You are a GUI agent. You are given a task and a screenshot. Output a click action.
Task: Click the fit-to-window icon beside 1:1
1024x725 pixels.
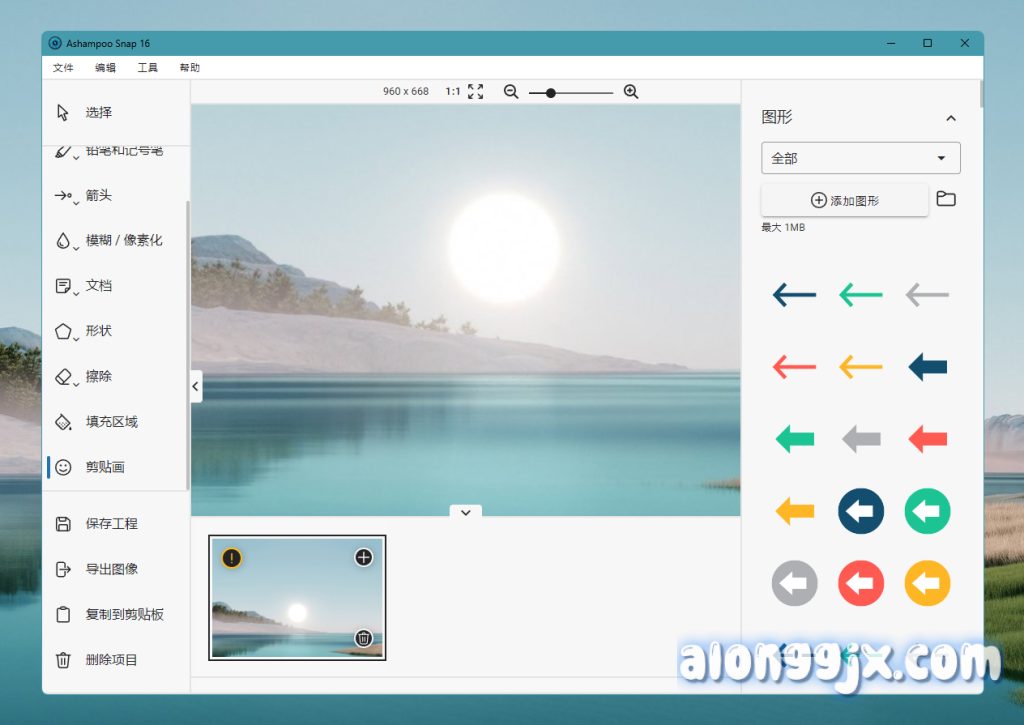pos(476,92)
